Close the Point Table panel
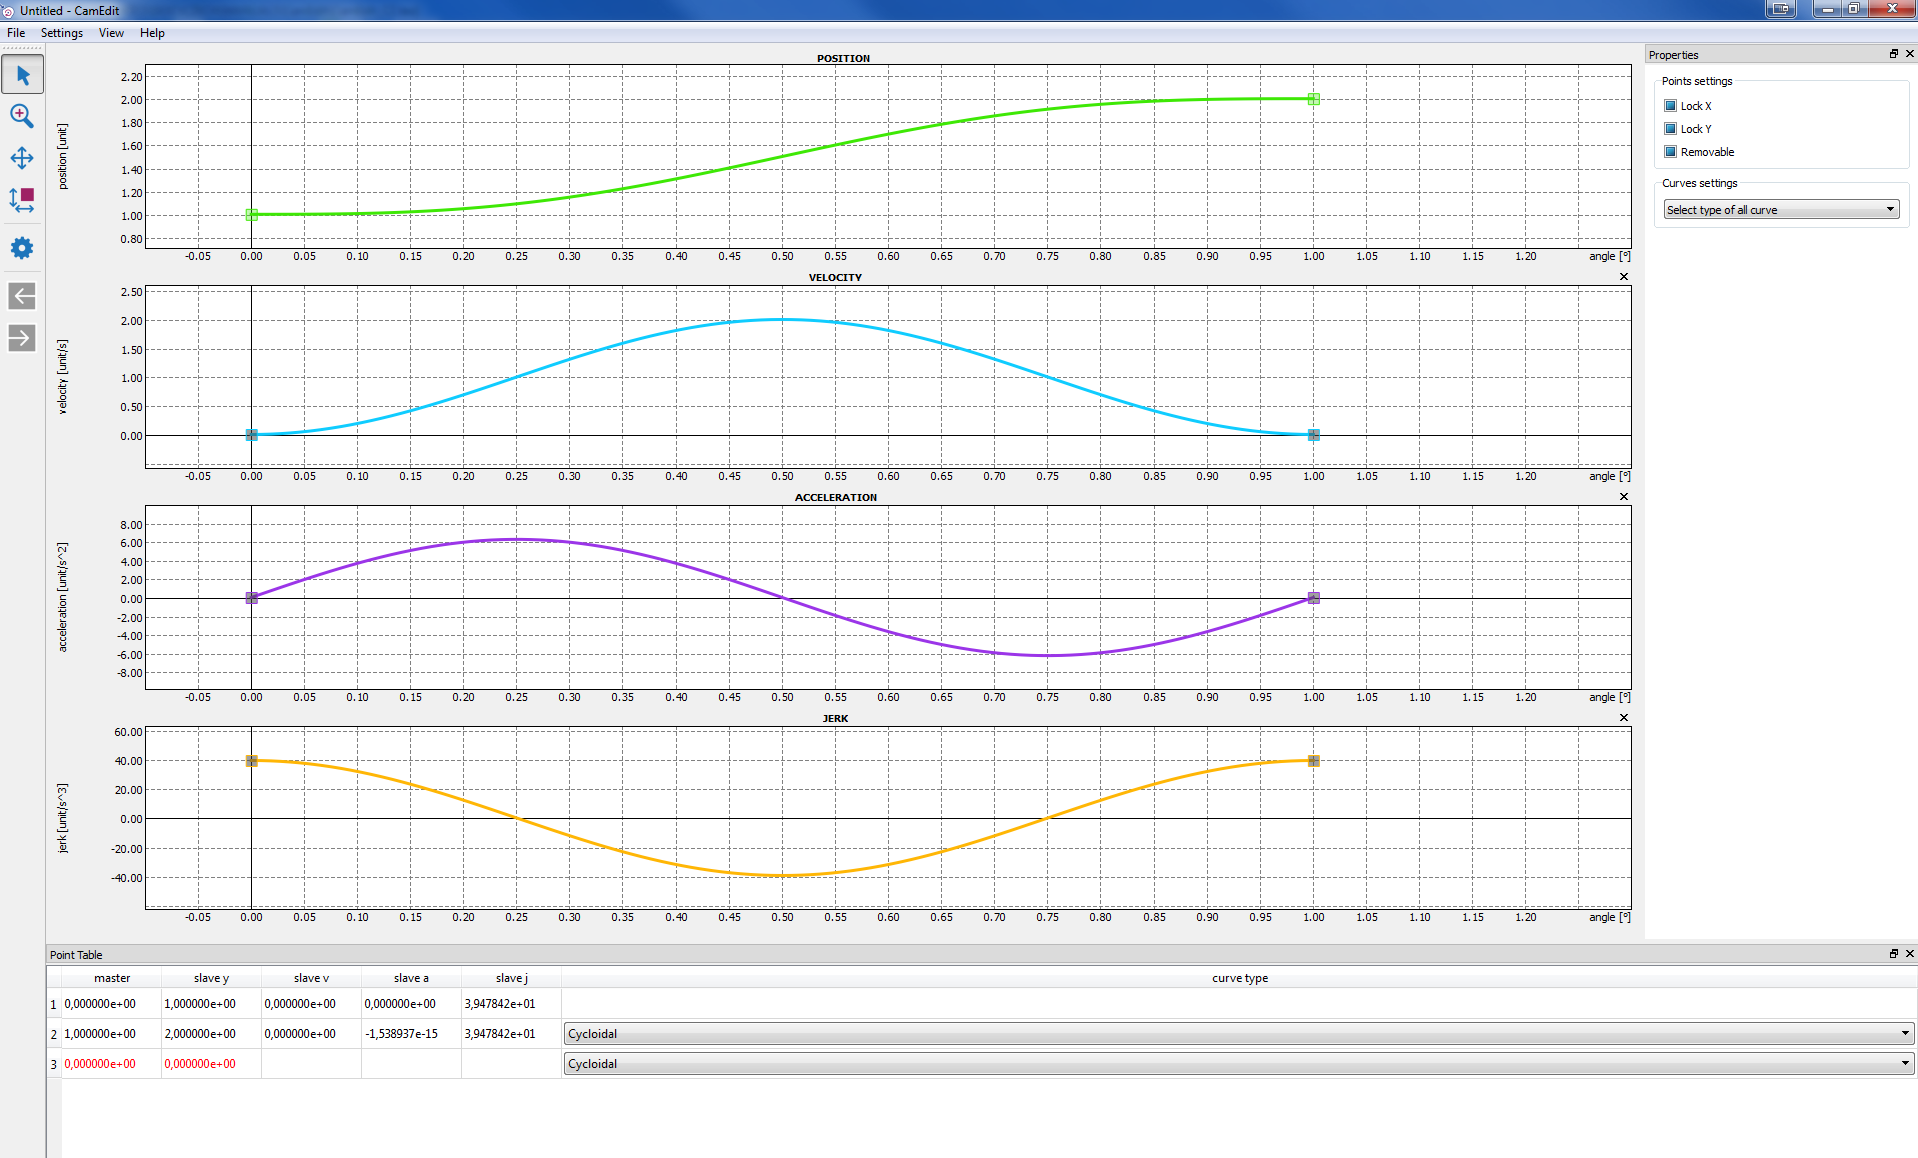 1909,954
